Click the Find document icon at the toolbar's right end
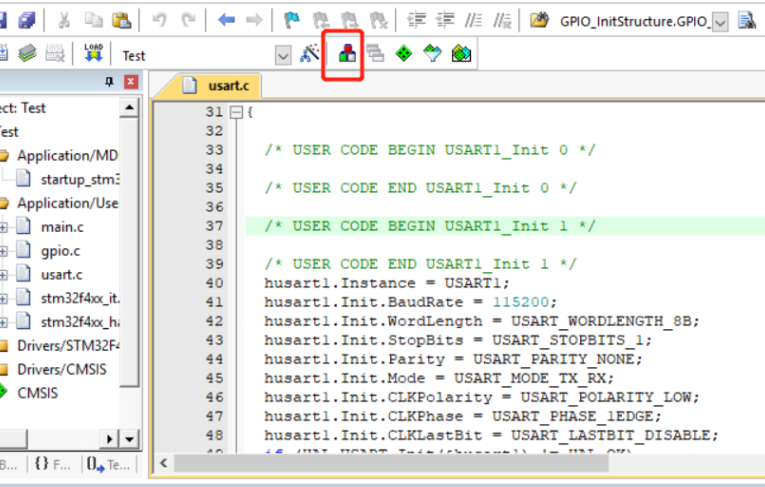 [747, 20]
